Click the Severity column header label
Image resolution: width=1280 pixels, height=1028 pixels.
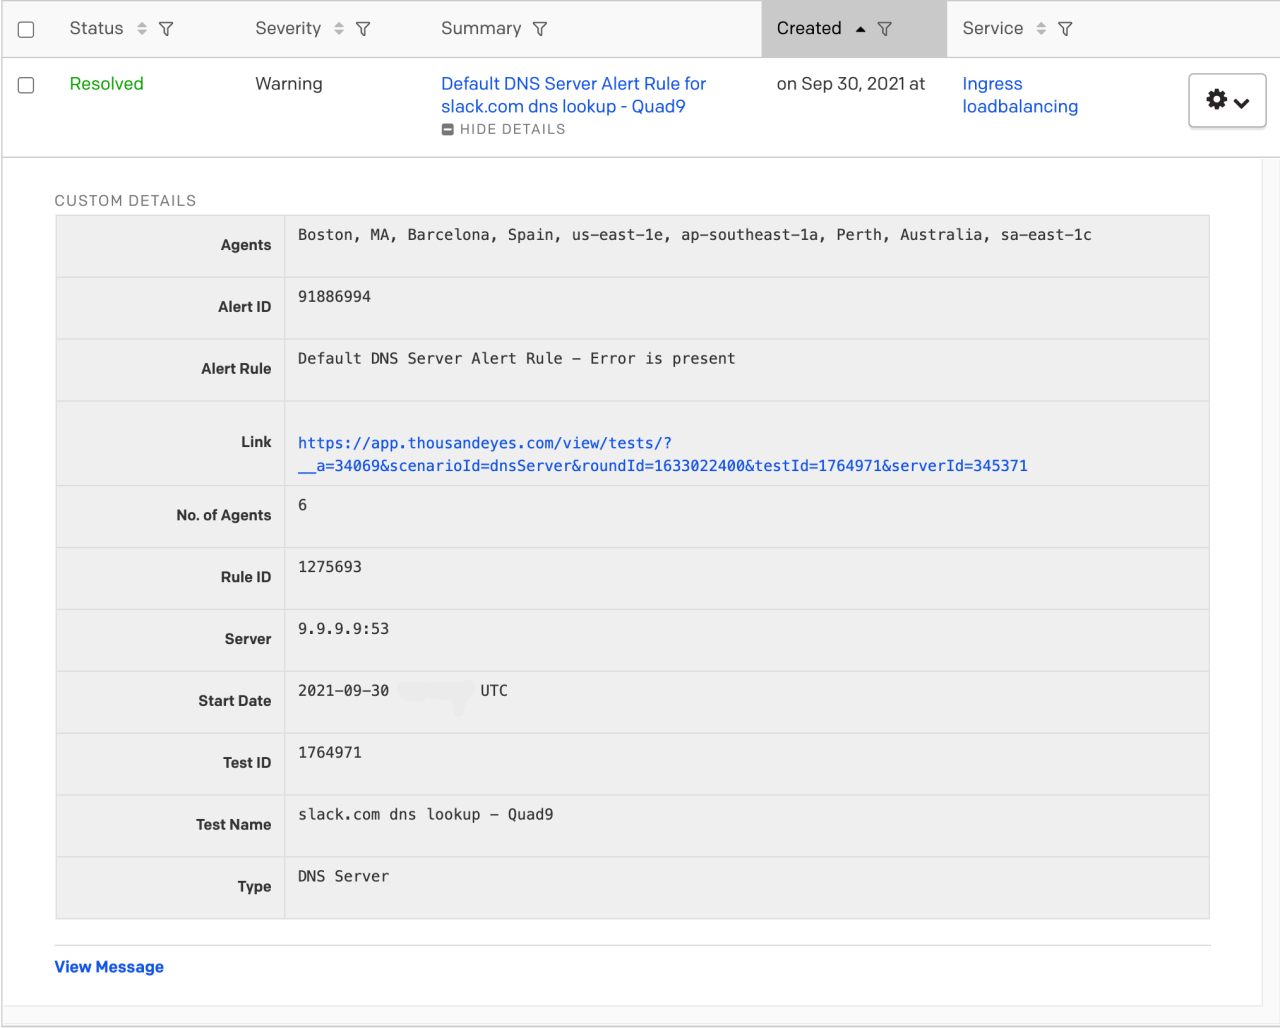pos(288,29)
